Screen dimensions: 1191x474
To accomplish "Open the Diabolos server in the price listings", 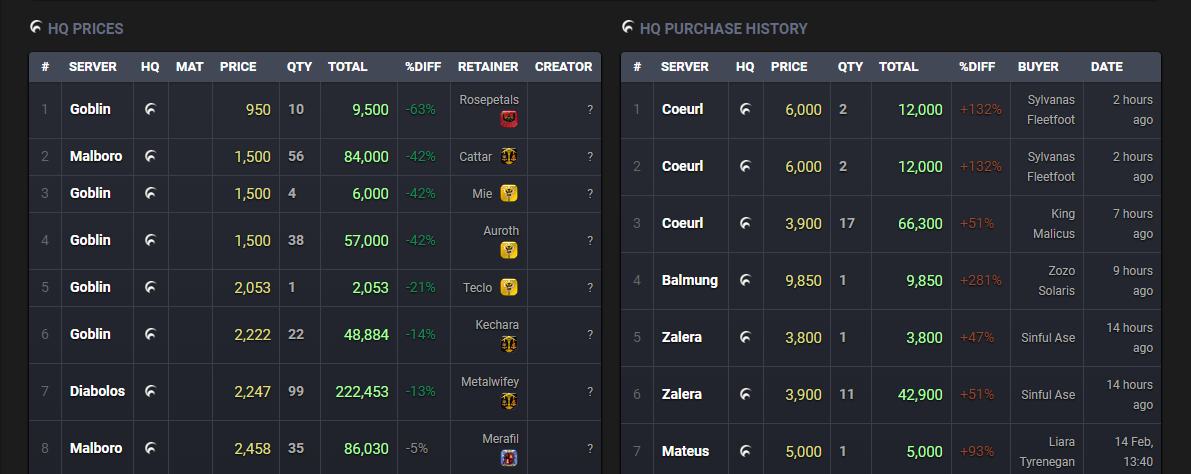I will point(97,391).
